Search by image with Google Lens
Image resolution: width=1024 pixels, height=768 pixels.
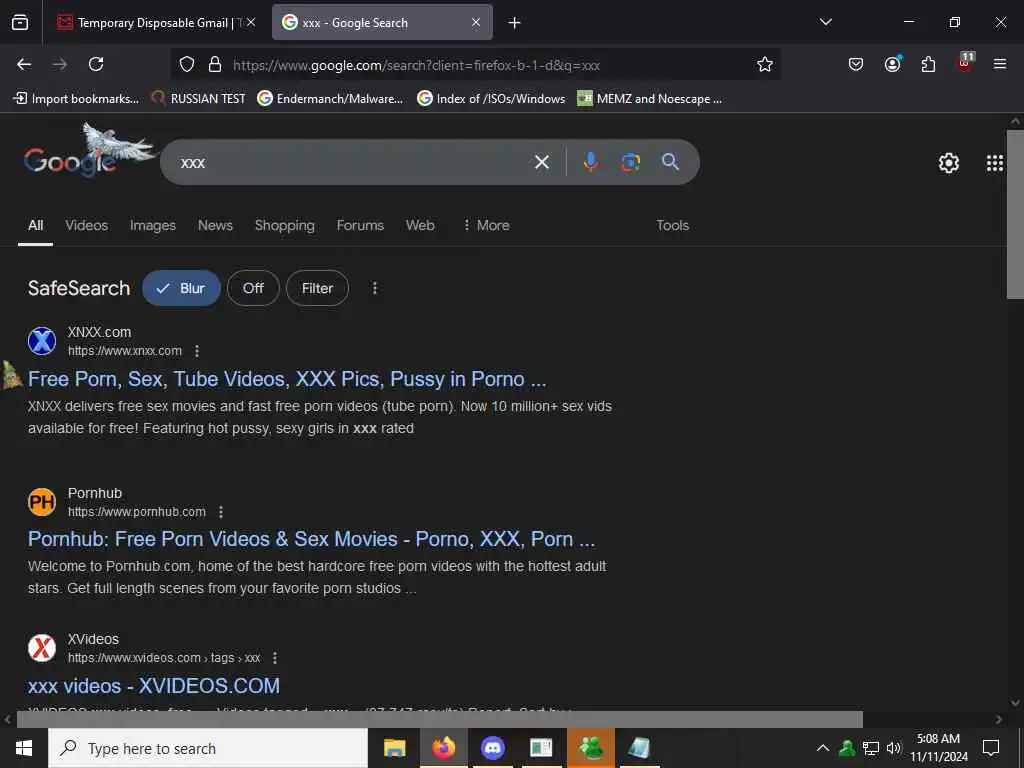630,162
